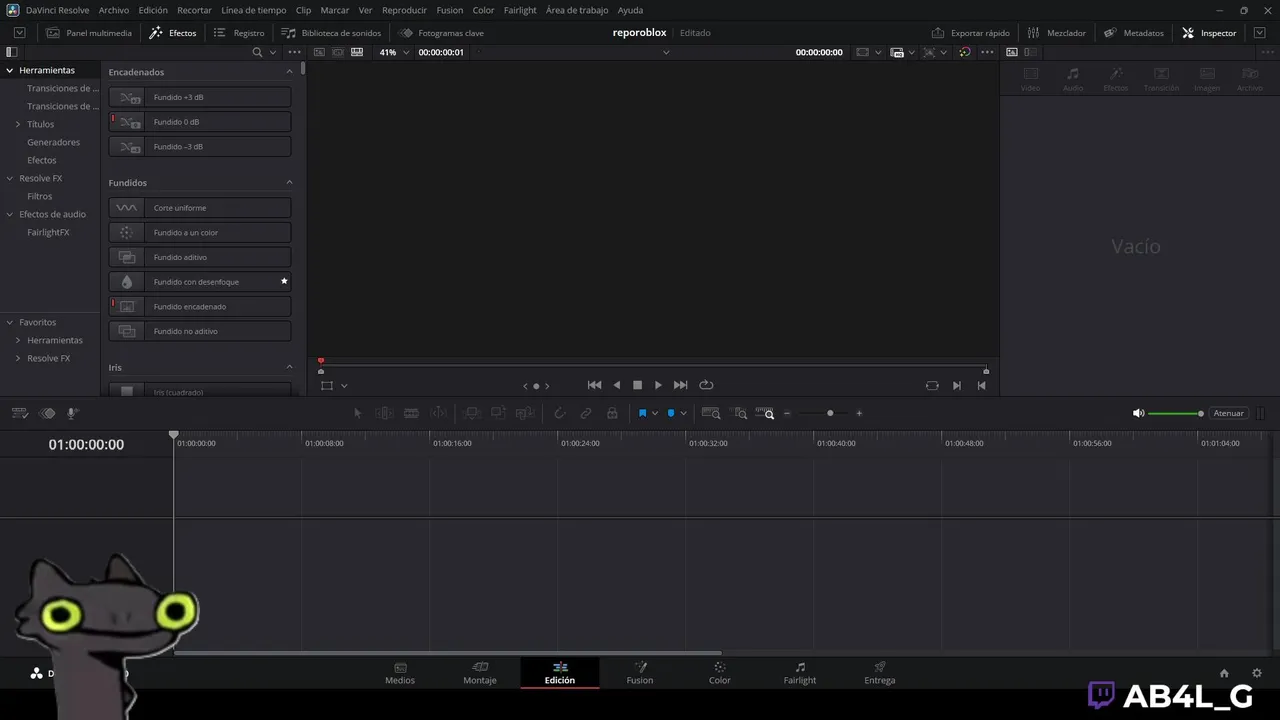Collapse the Herramientas tree group
The height and width of the screenshot is (720, 1280).
point(10,70)
